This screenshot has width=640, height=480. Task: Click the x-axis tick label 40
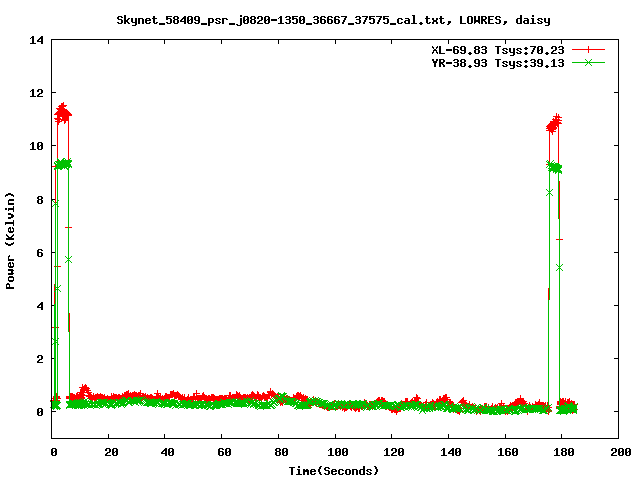coord(167,452)
